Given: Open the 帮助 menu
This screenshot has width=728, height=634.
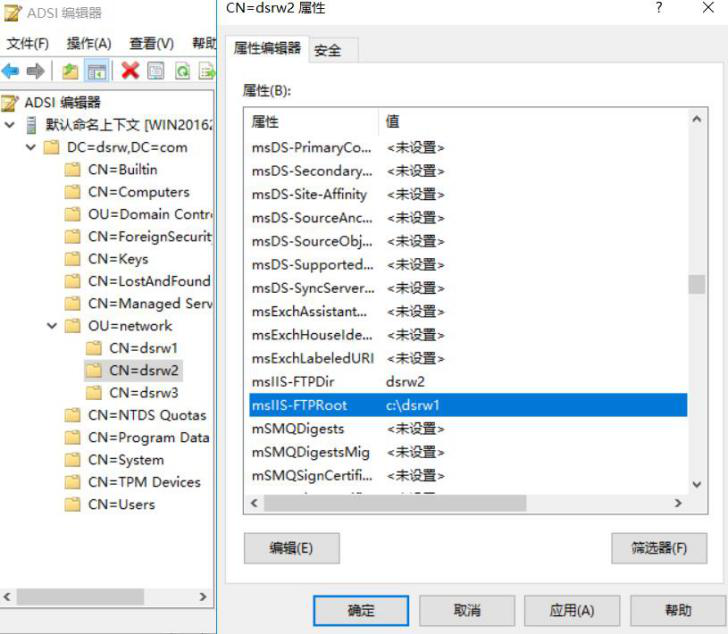Looking at the screenshot, I should pyautogui.click(x=204, y=43).
